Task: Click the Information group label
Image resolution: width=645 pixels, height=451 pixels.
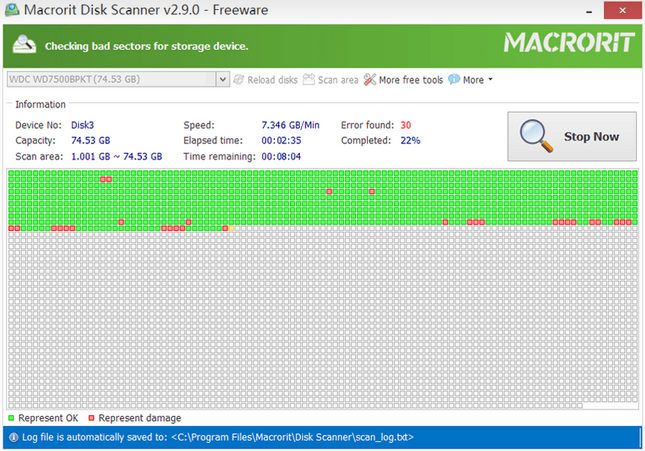Action: [x=40, y=105]
